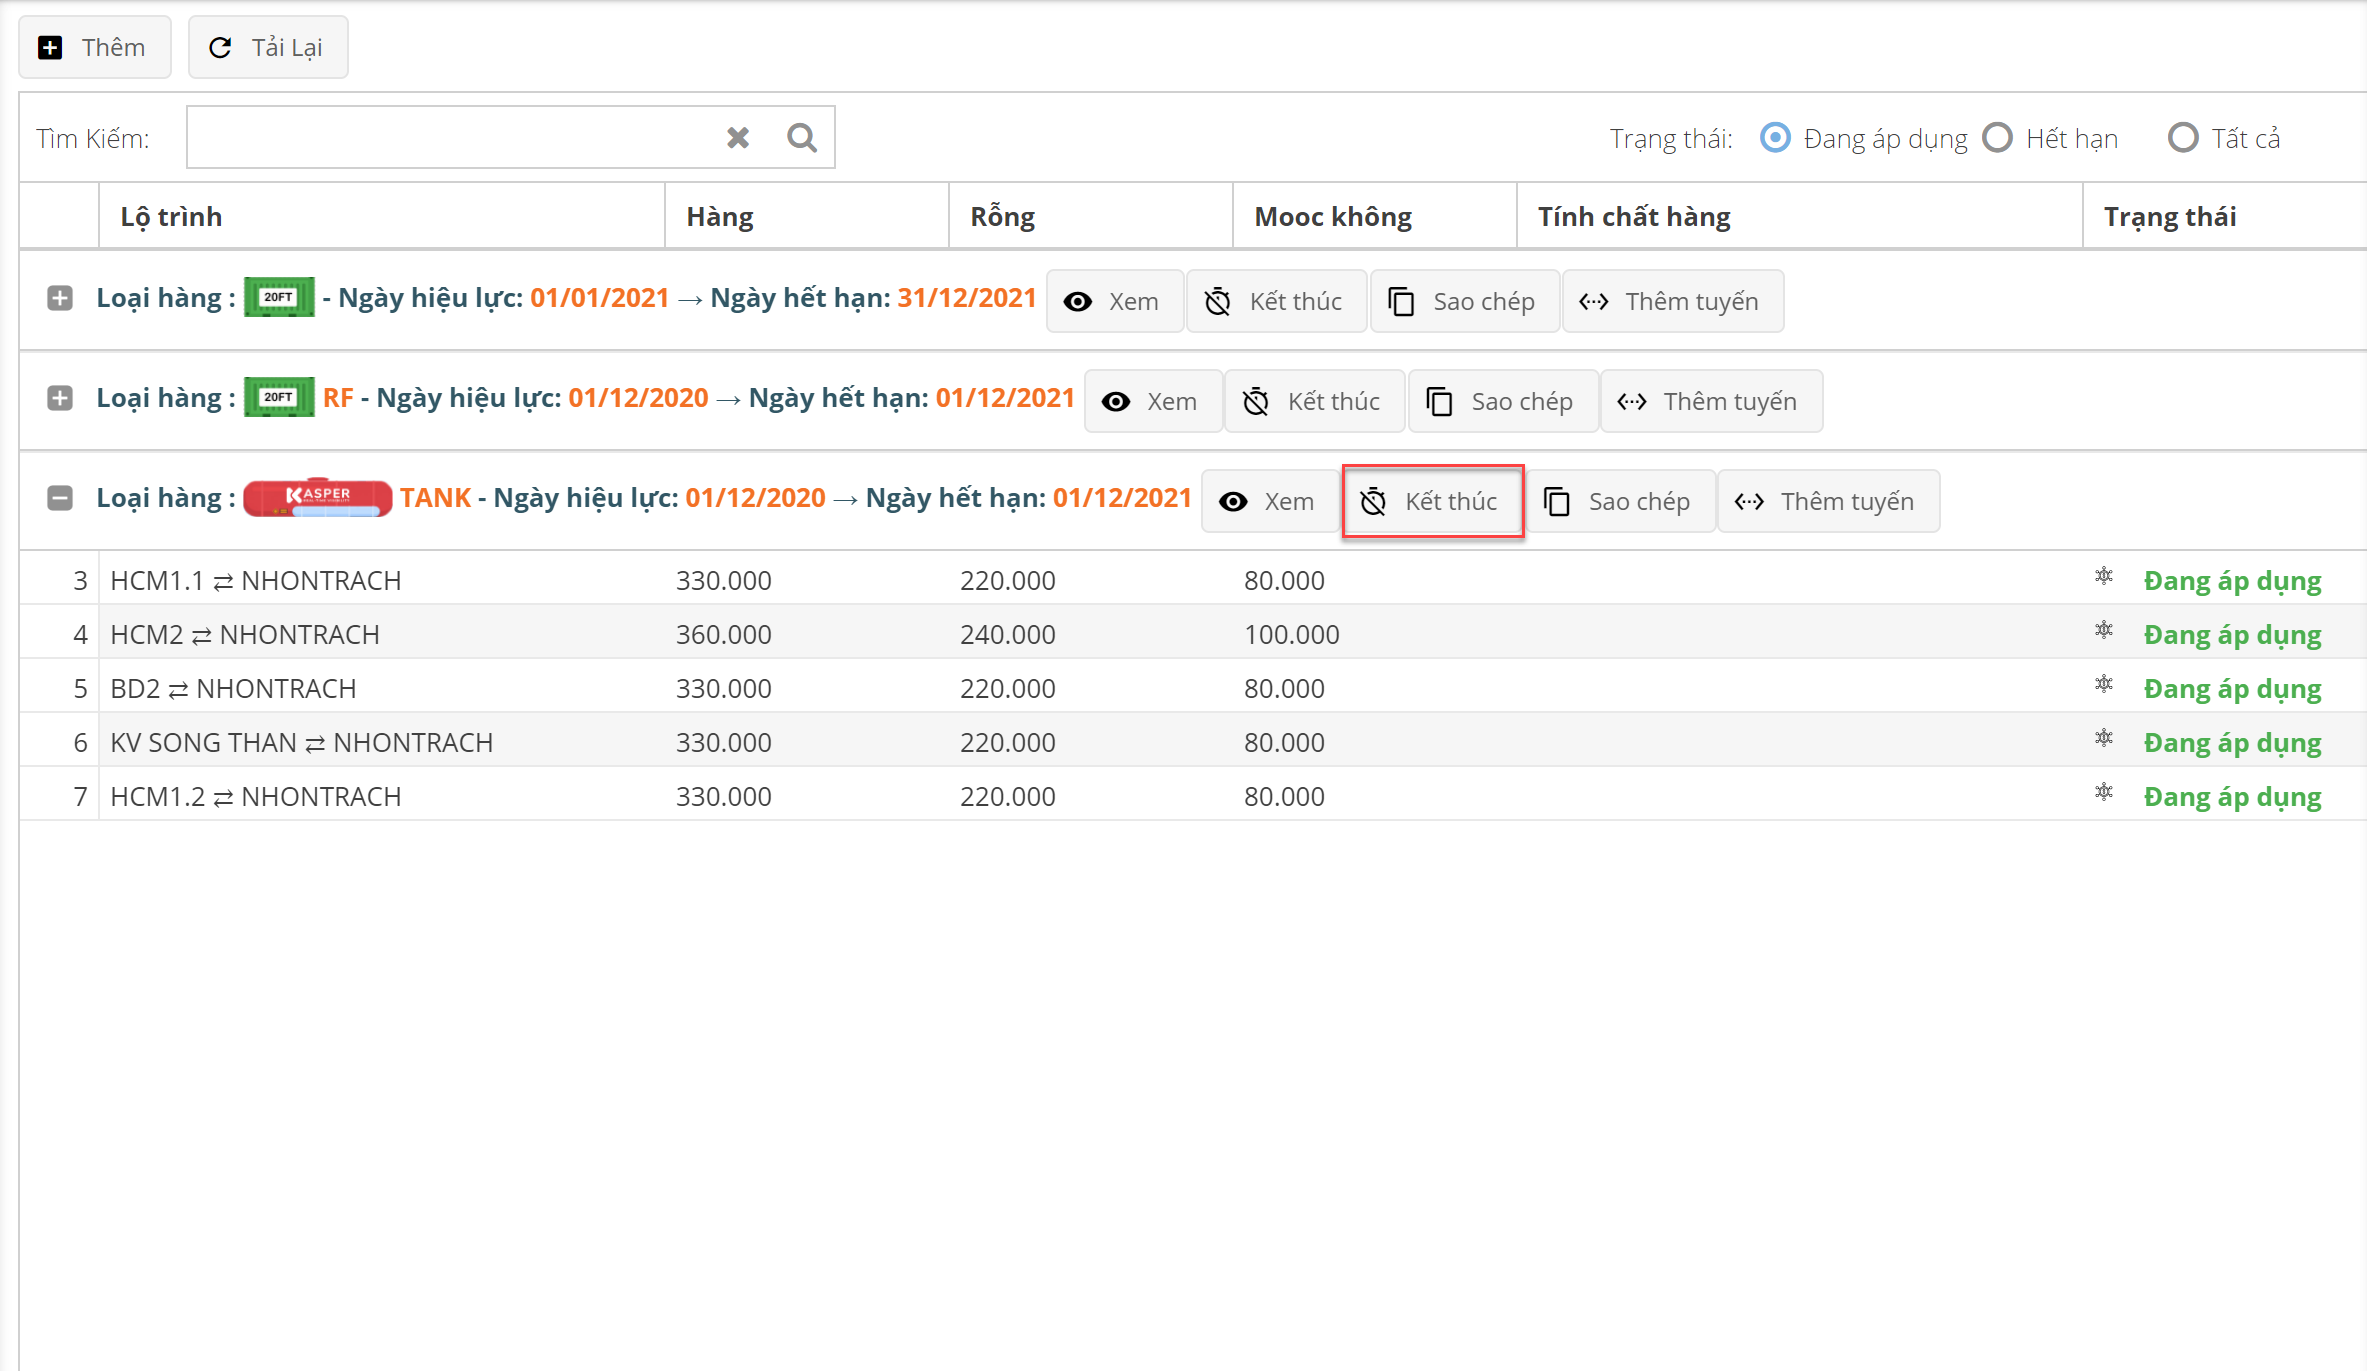
Task: Click Sao chép copy button in RF group
Action: coord(1502,401)
